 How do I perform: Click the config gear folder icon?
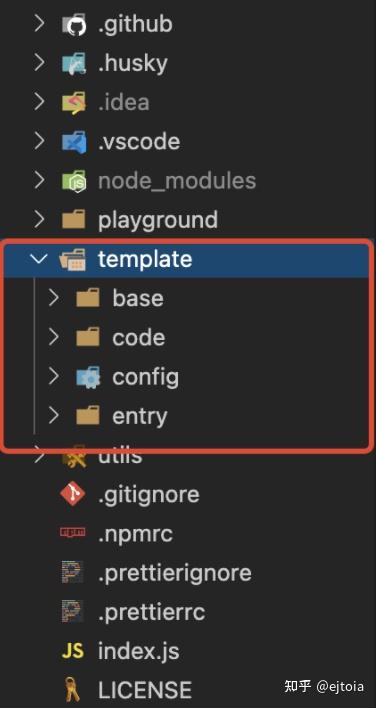pyautogui.click(x=88, y=377)
